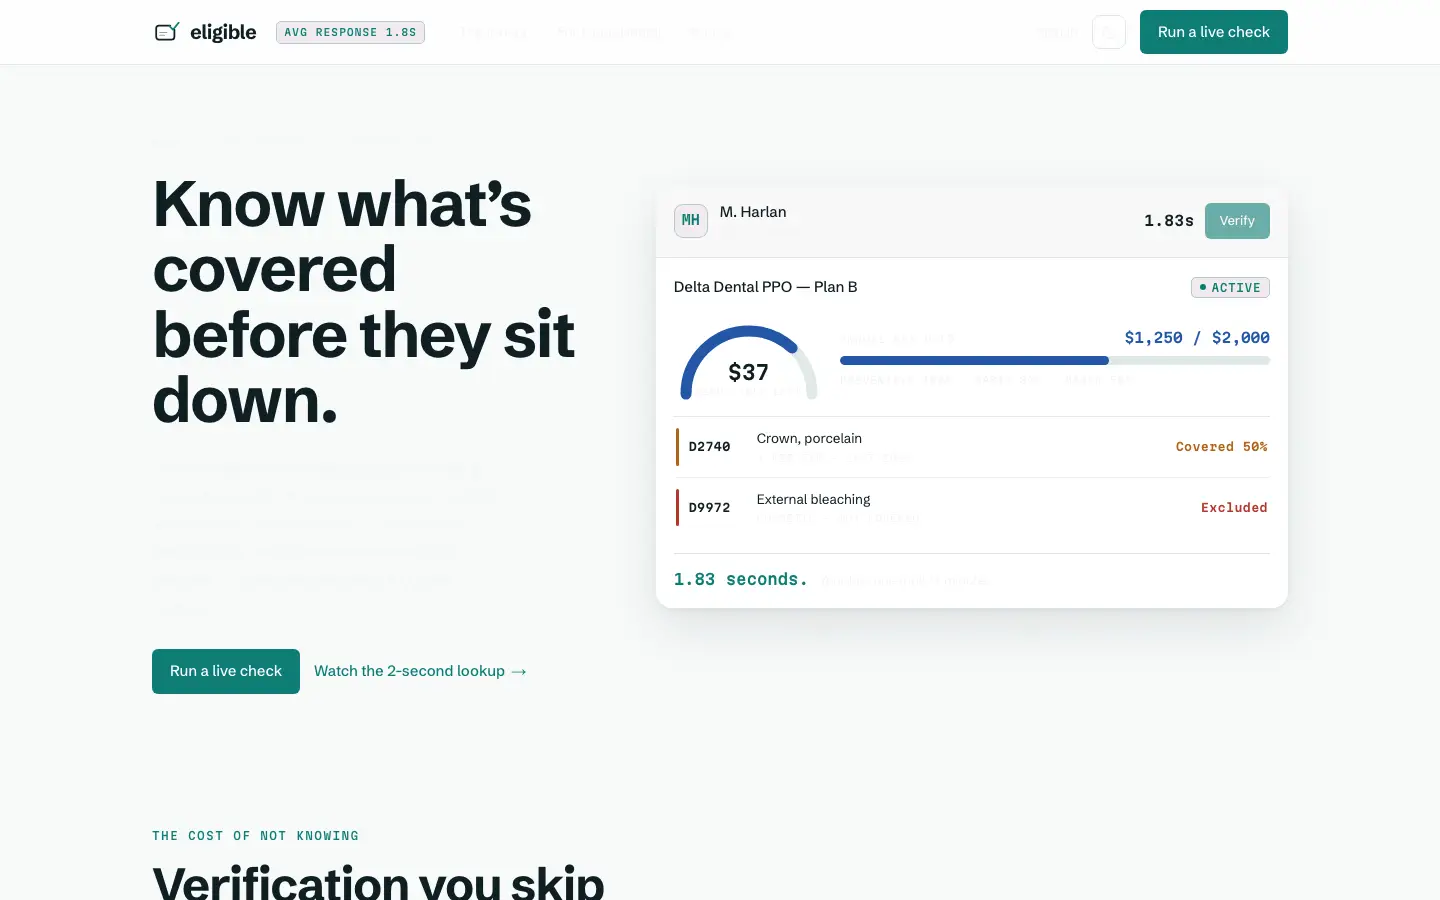Select the patient name M. Harlan
Image resolution: width=1440 pixels, height=900 pixels.
[753, 212]
